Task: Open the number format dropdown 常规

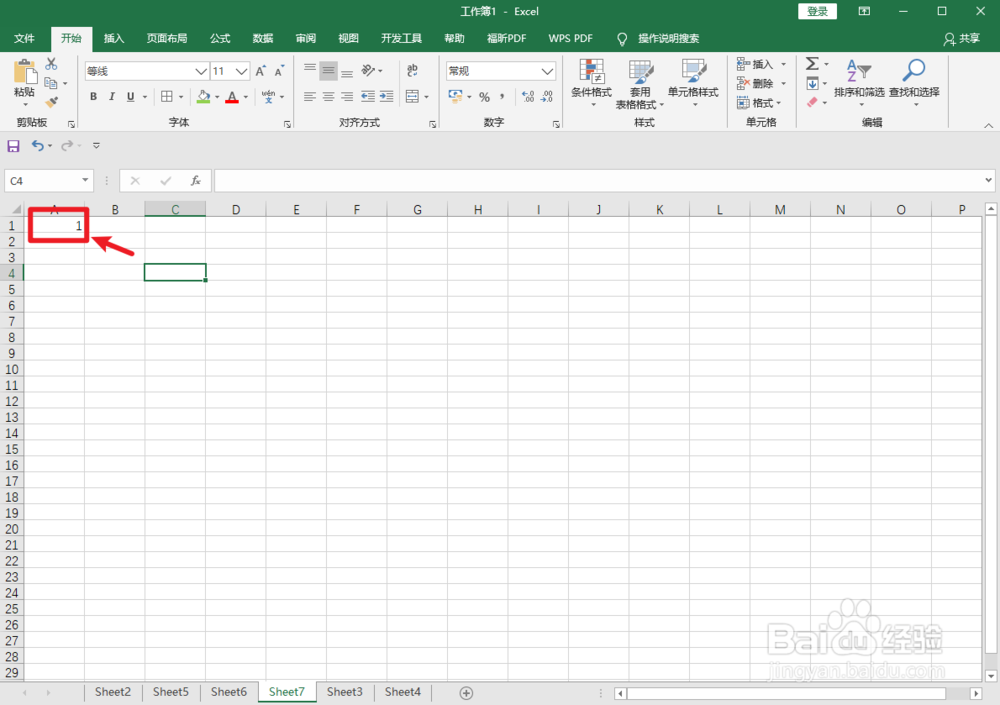Action: coord(547,71)
